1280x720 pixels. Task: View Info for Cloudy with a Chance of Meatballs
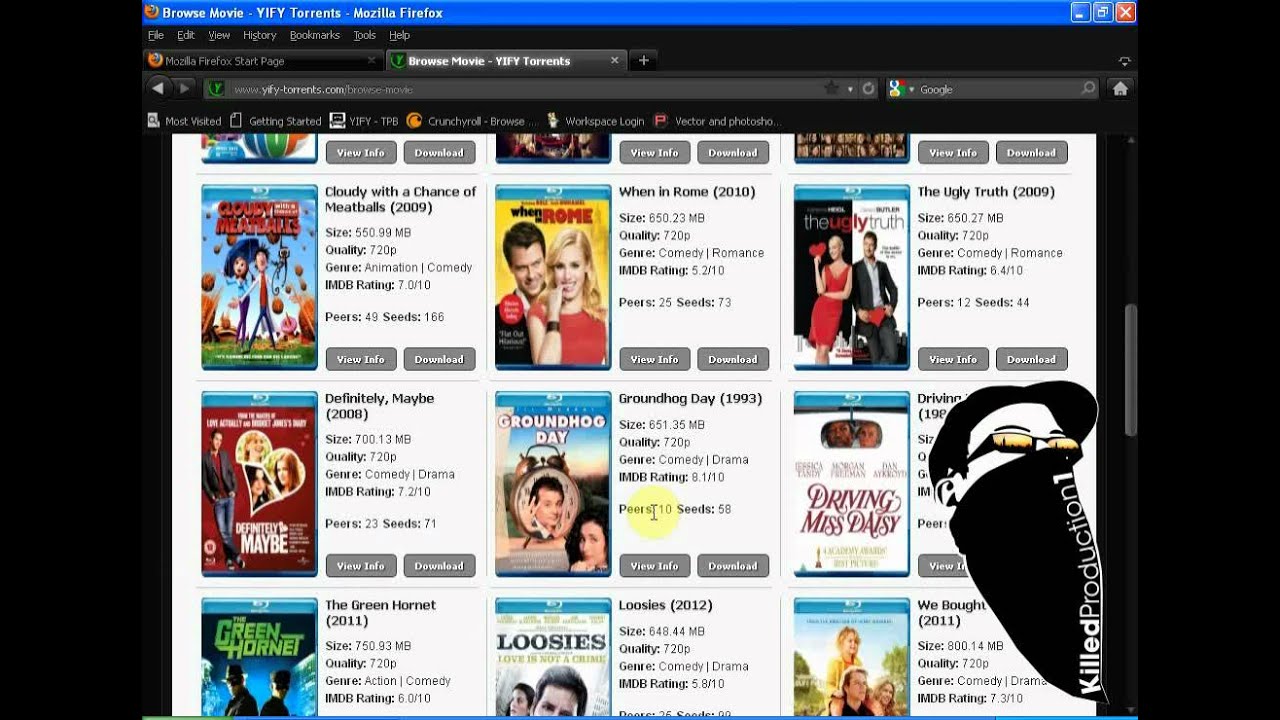[x=361, y=360]
